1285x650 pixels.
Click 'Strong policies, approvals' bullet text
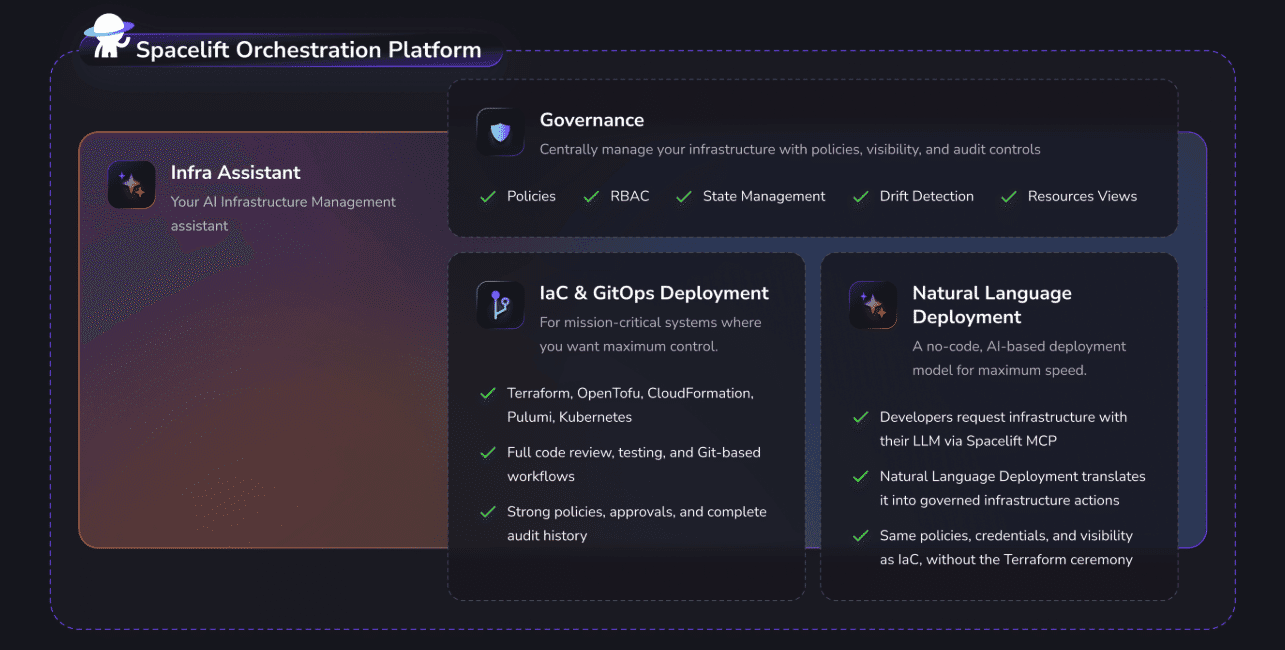point(637,523)
